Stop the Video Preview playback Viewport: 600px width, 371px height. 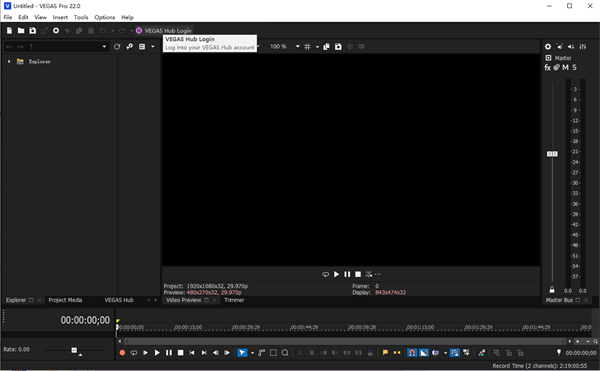(x=358, y=274)
